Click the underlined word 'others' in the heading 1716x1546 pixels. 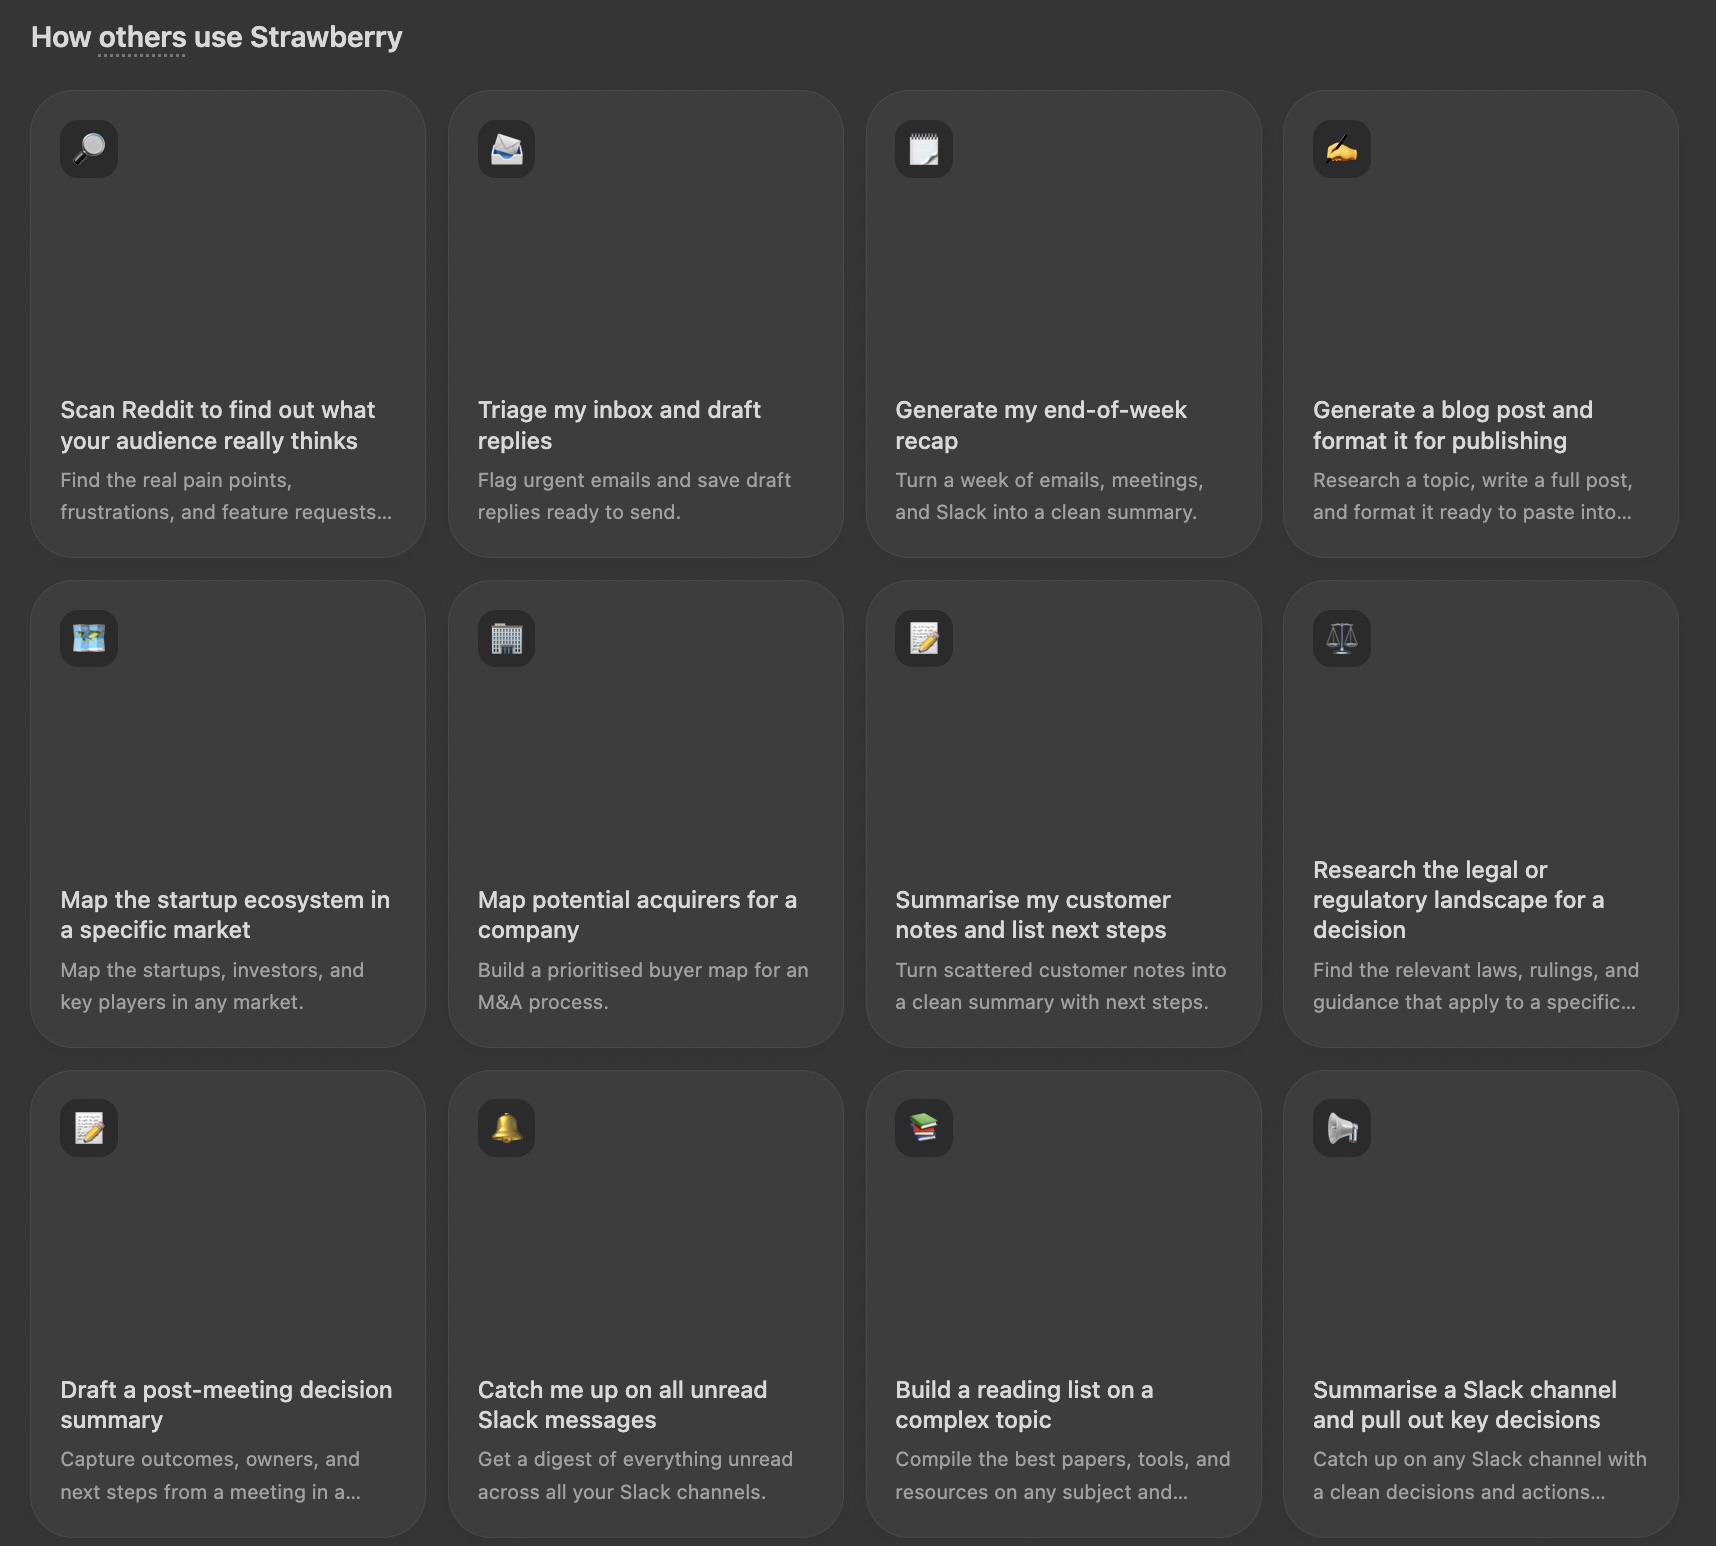click(x=142, y=38)
